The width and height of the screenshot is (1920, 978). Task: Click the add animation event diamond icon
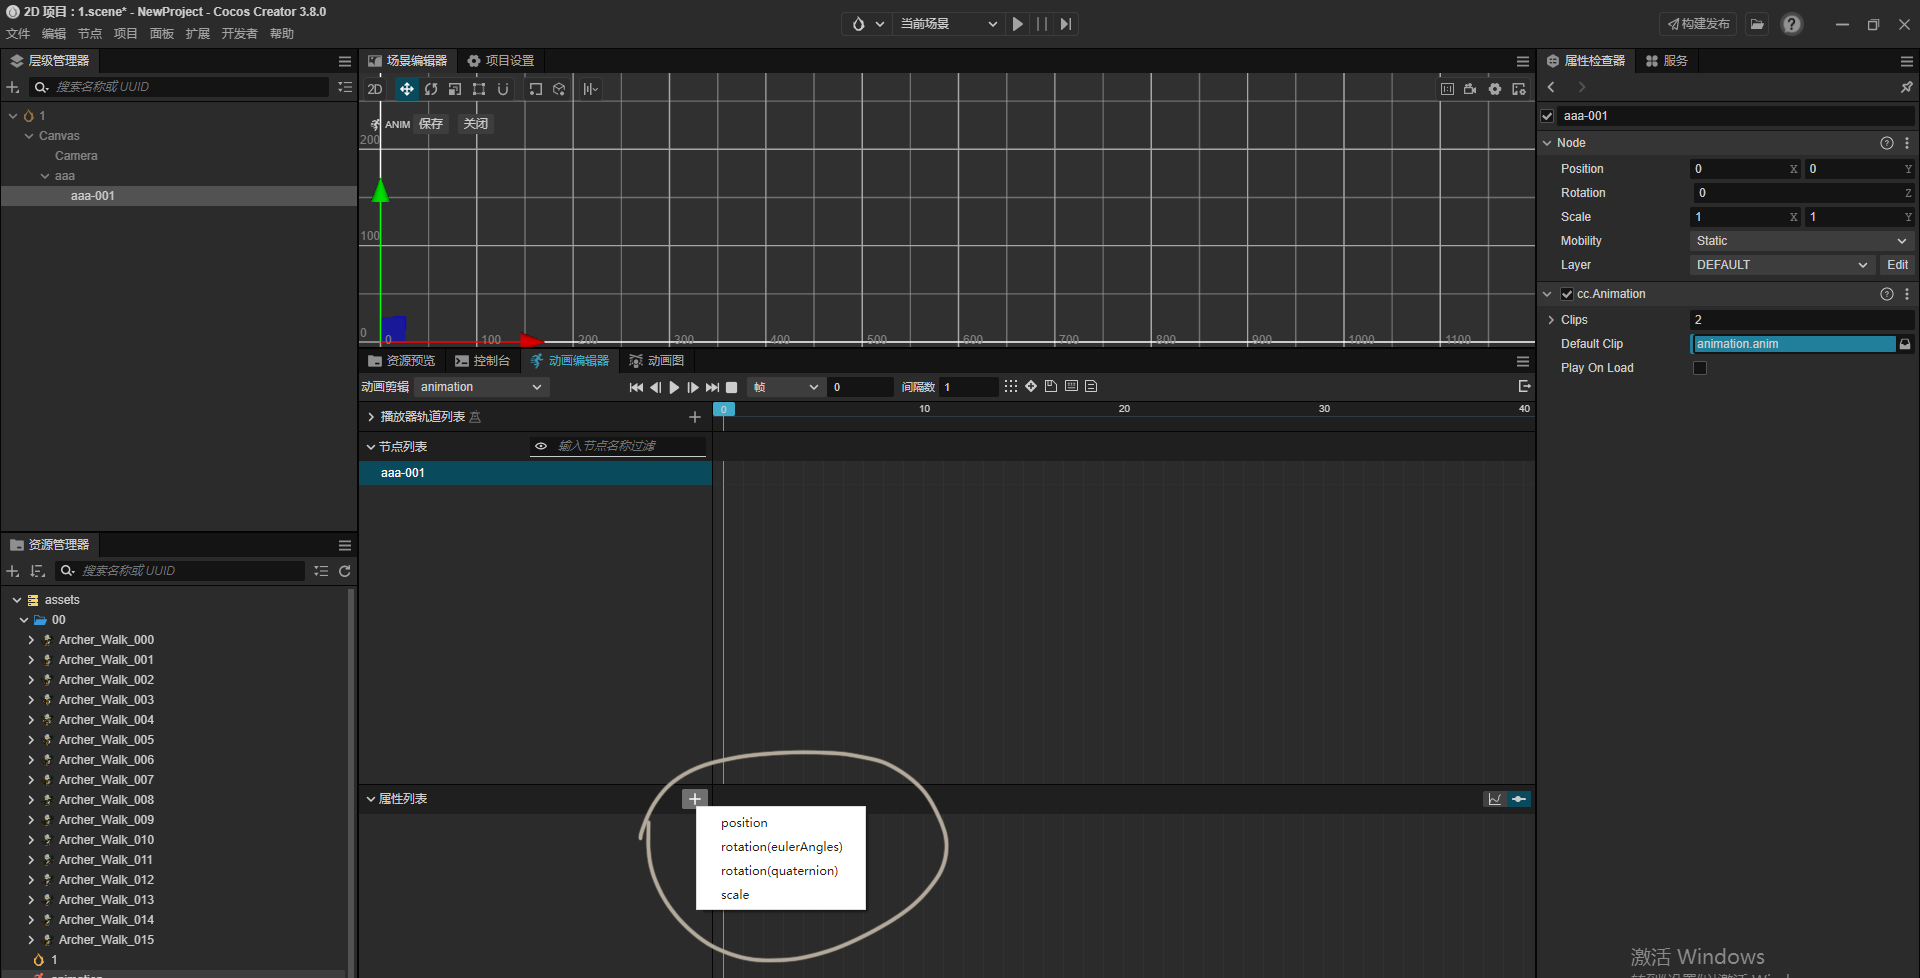click(1031, 386)
